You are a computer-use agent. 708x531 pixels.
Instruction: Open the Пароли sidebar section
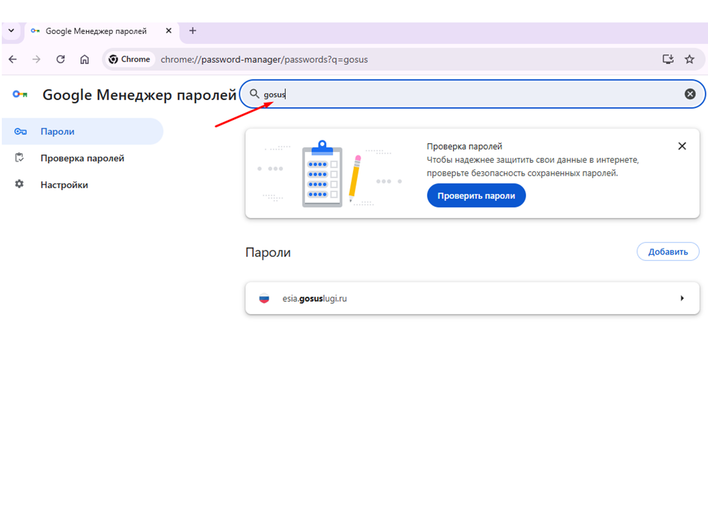(x=82, y=131)
